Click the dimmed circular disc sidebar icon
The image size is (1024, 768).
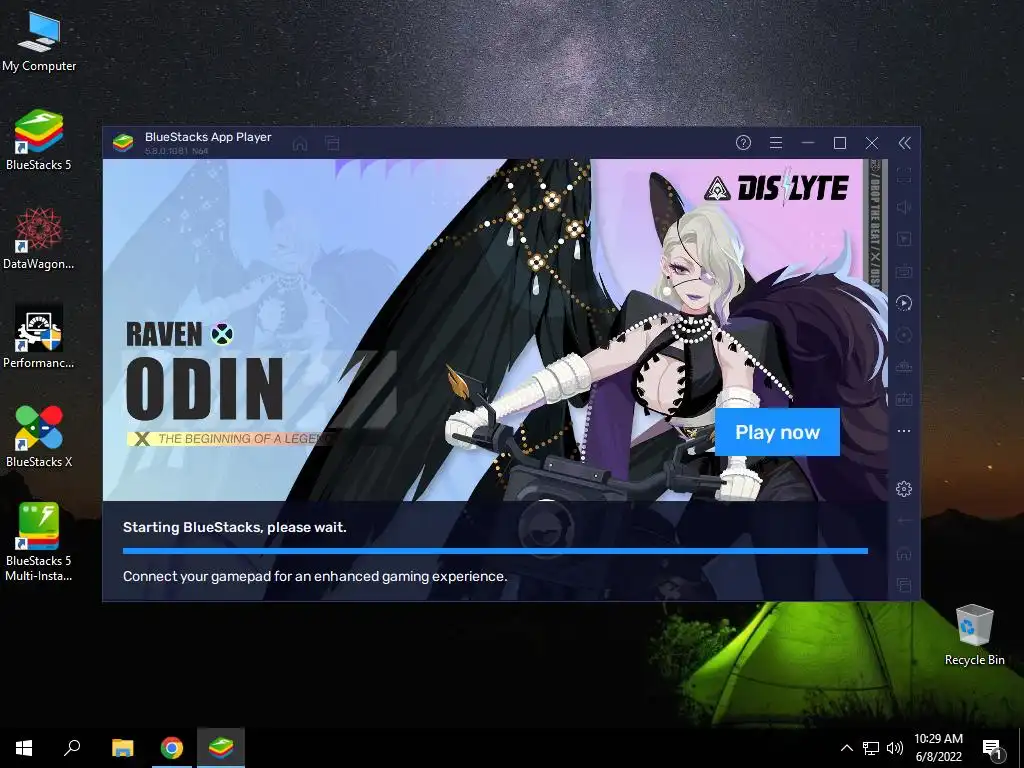pos(904,335)
